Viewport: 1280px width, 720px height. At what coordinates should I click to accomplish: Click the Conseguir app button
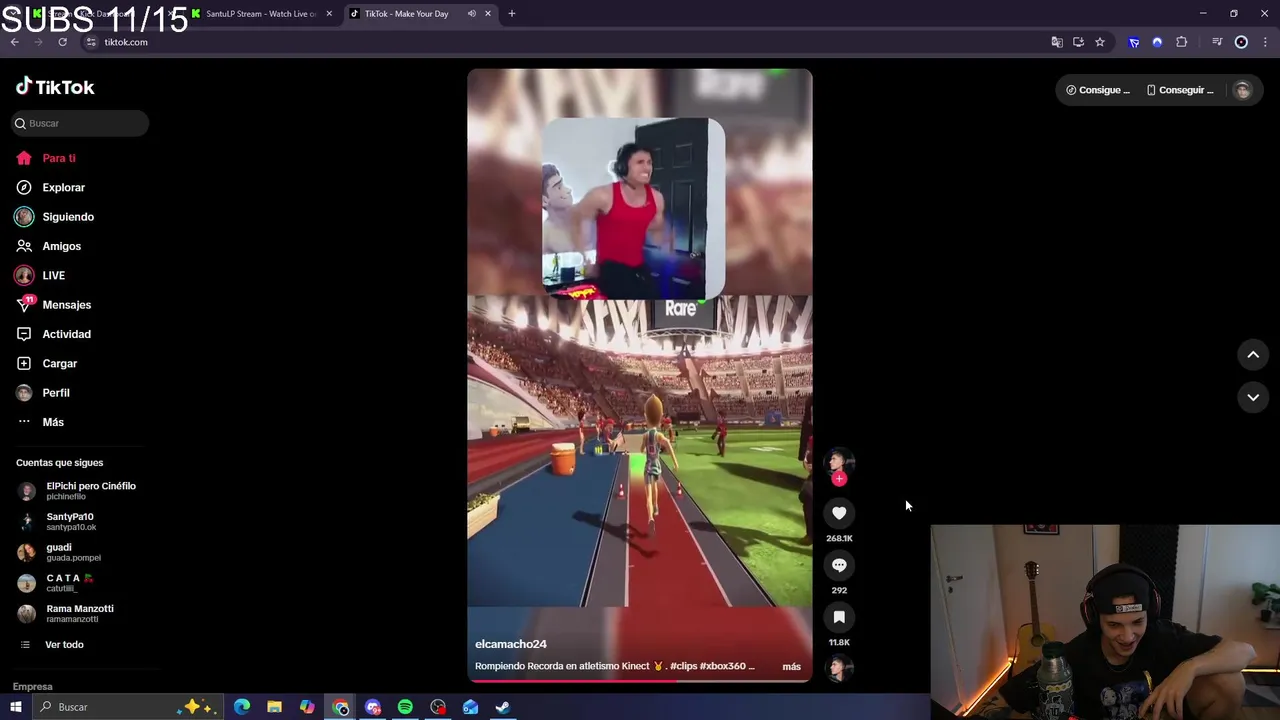point(1180,90)
